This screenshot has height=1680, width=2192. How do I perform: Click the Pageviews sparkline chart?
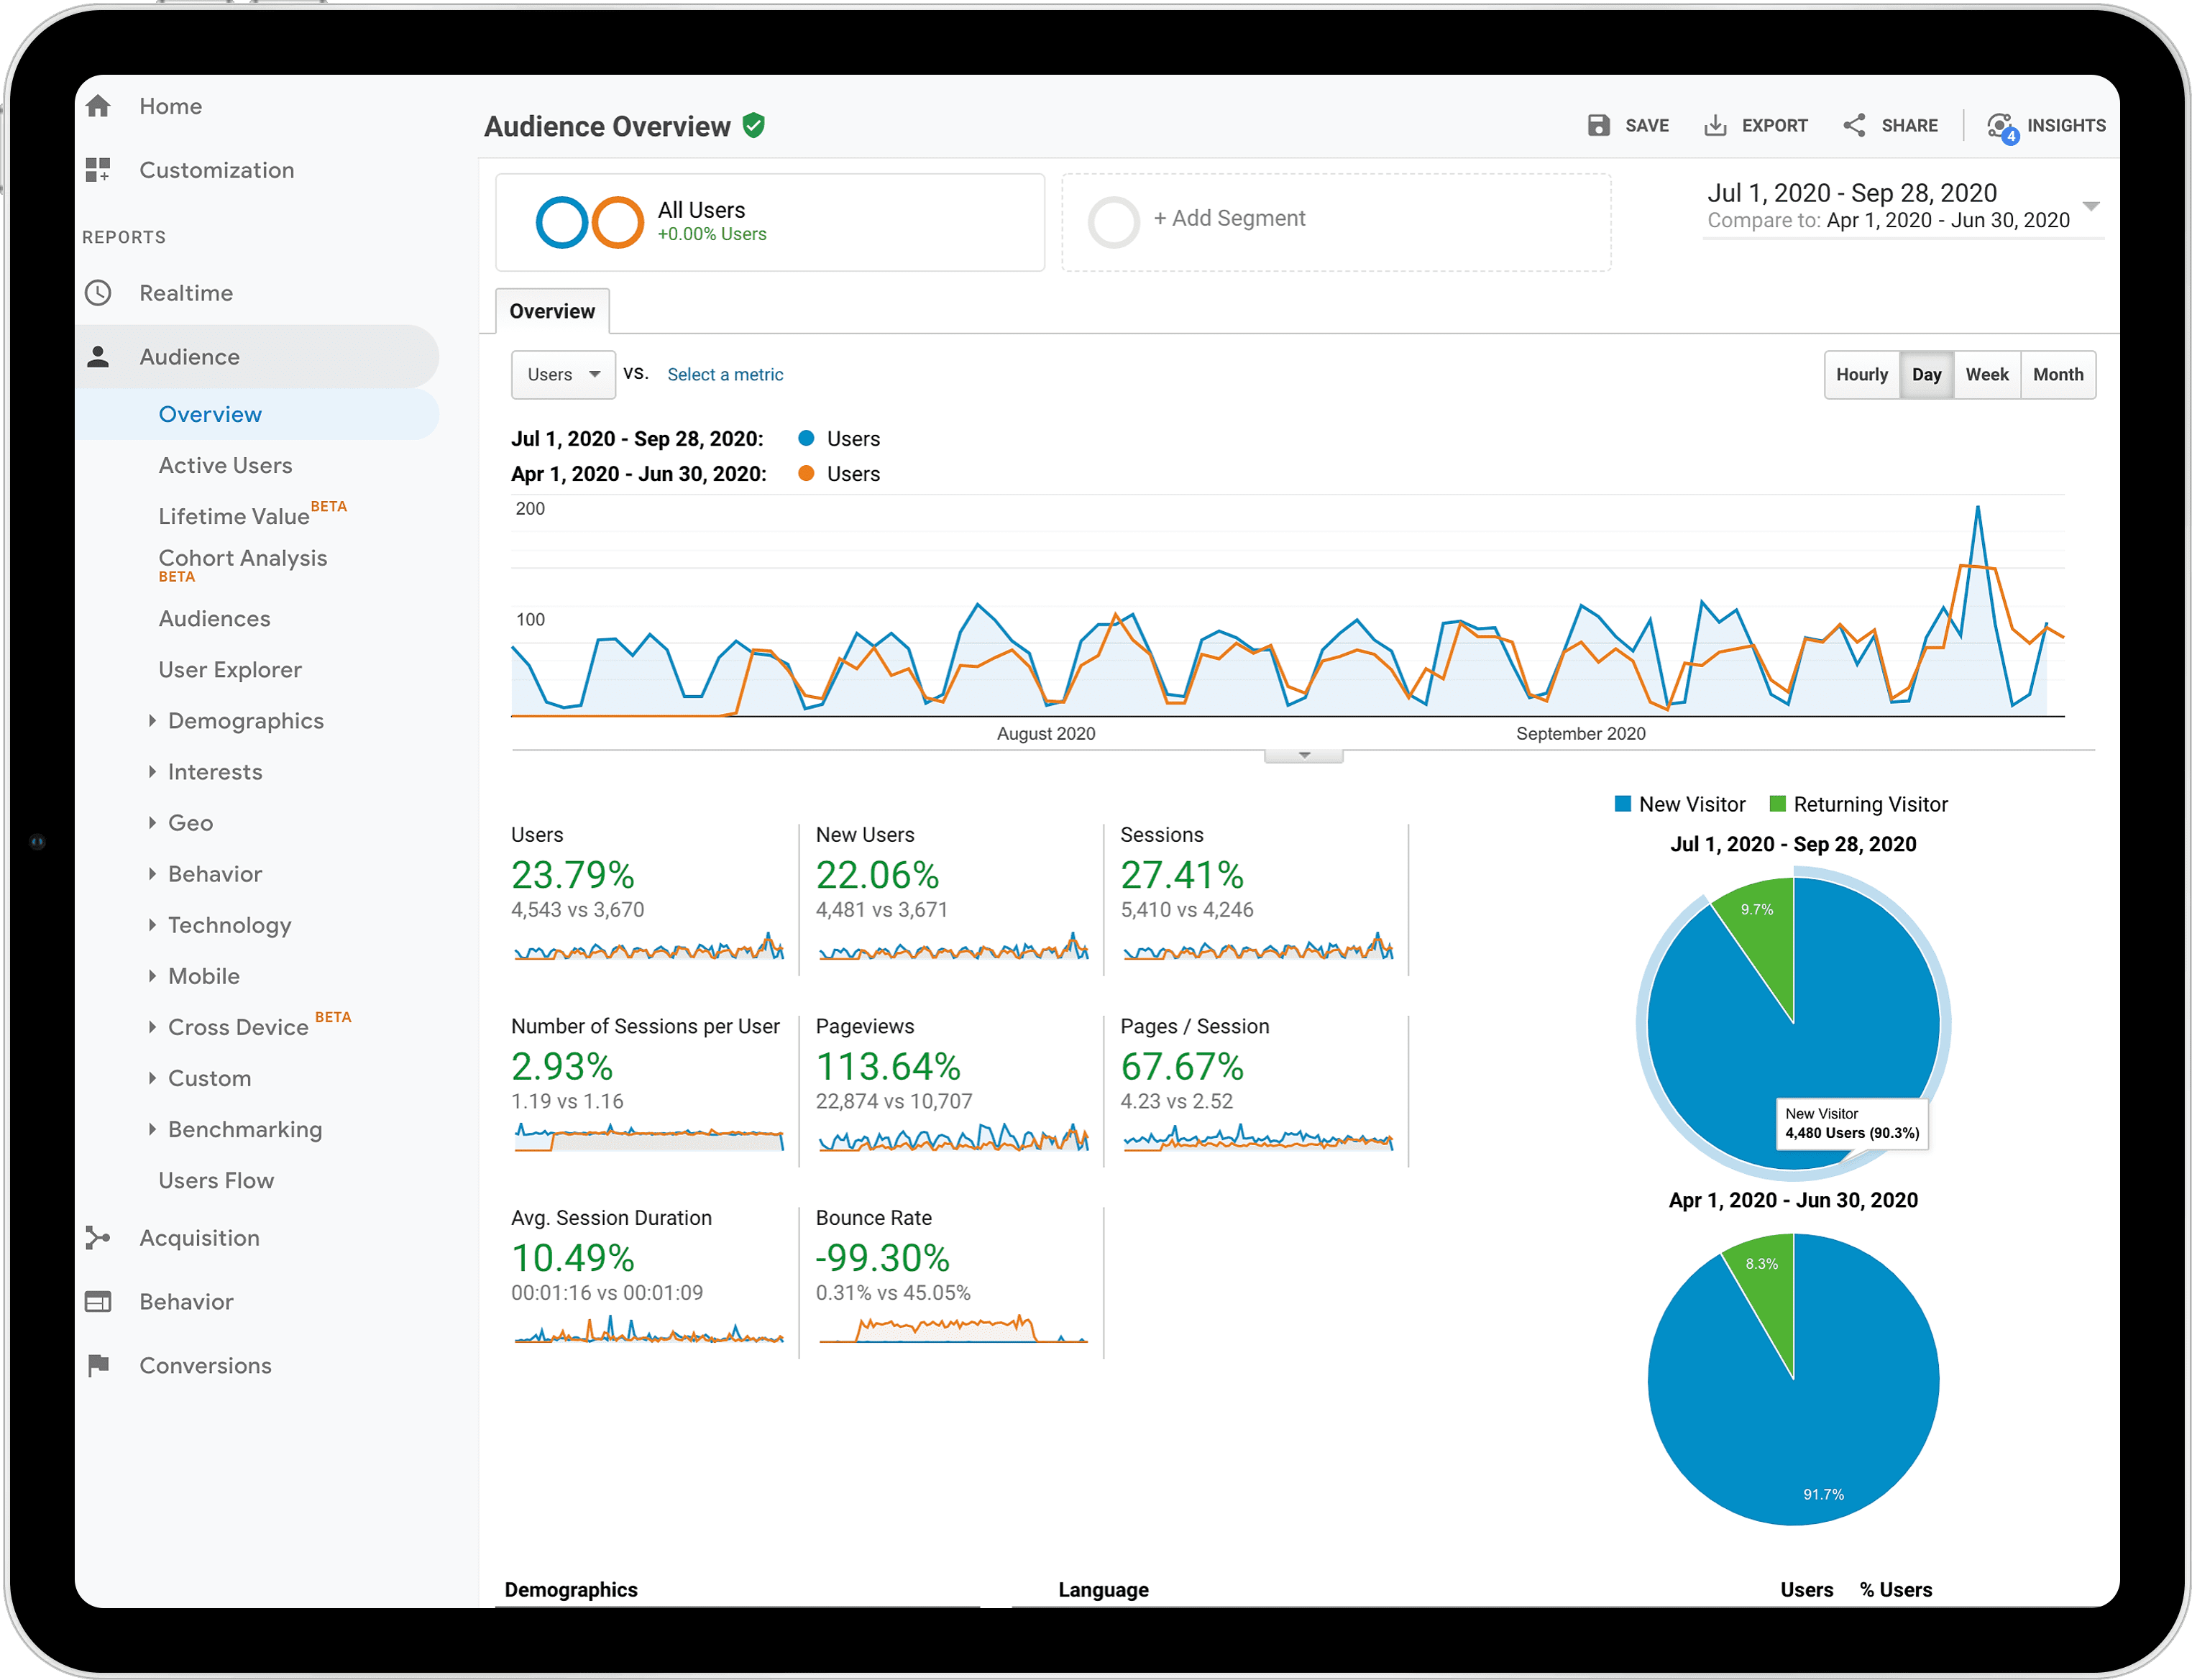click(x=953, y=1137)
